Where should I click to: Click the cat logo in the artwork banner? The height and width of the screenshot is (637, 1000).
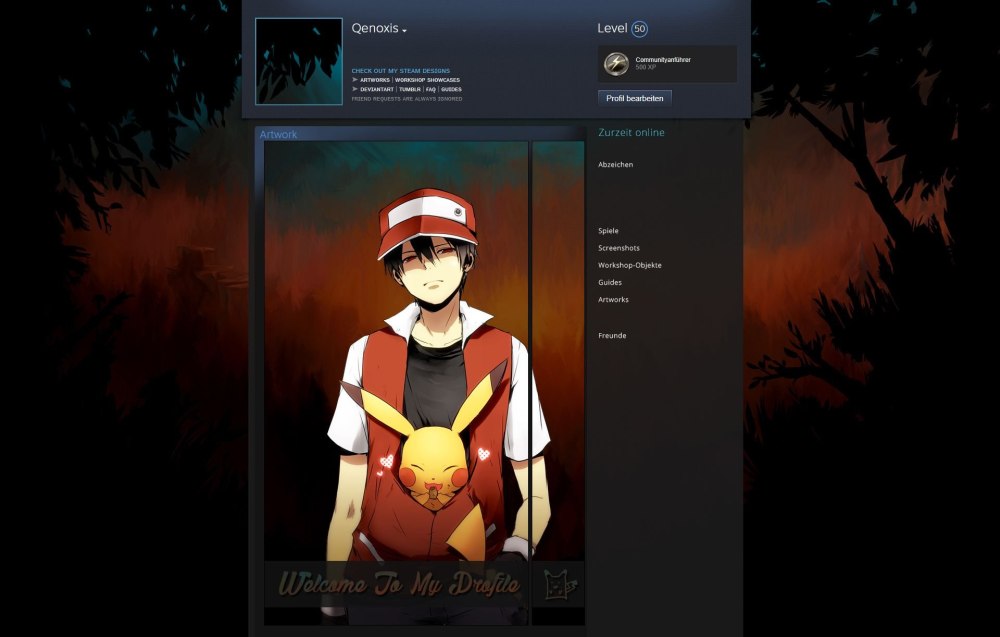tap(559, 585)
